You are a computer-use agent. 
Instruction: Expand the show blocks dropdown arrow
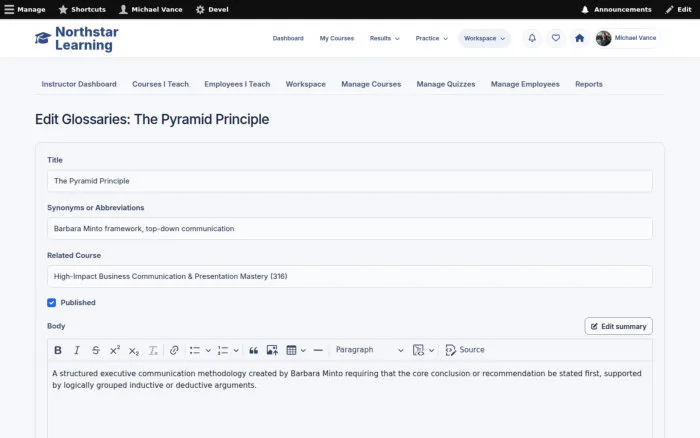pyautogui.click(x=431, y=350)
